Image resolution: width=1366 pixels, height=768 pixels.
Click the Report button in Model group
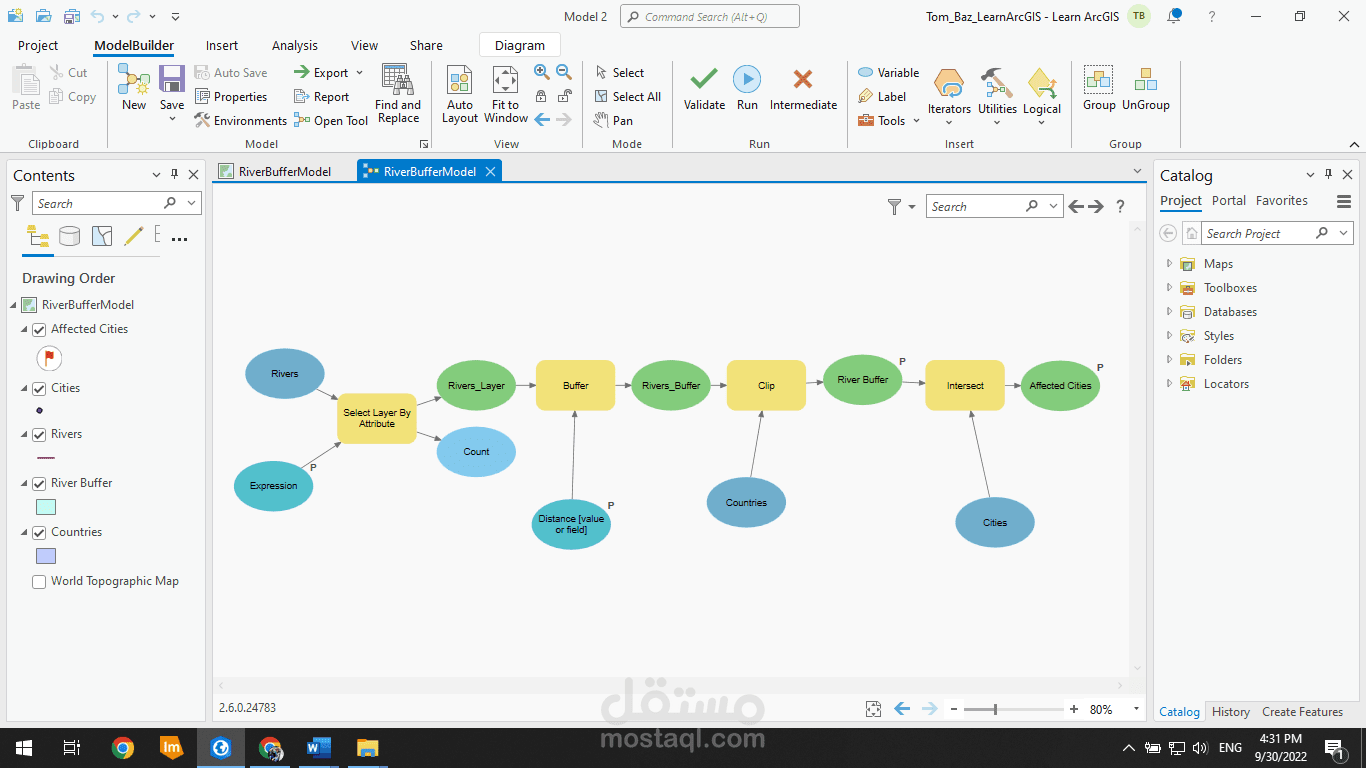pyautogui.click(x=322, y=97)
